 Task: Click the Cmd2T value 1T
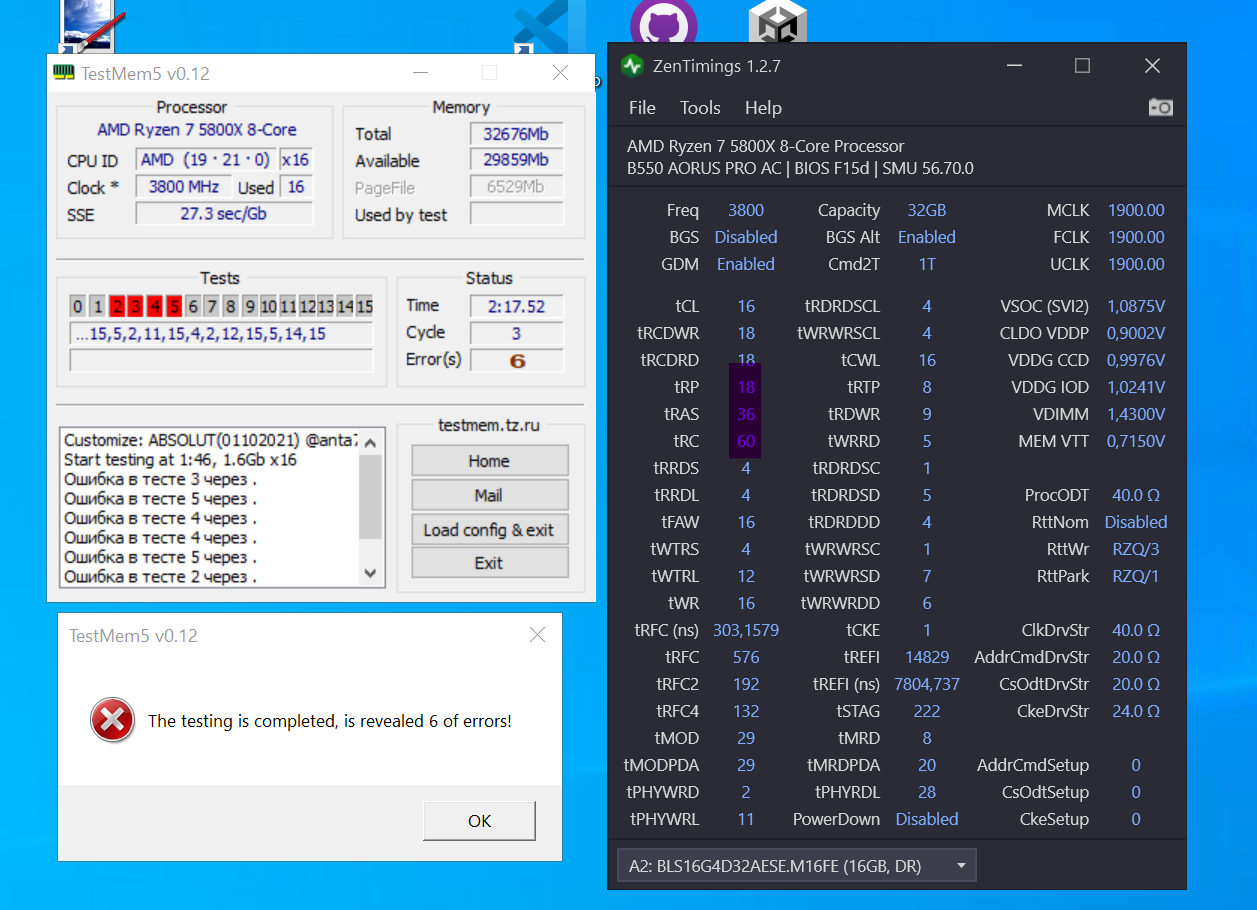(927, 264)
